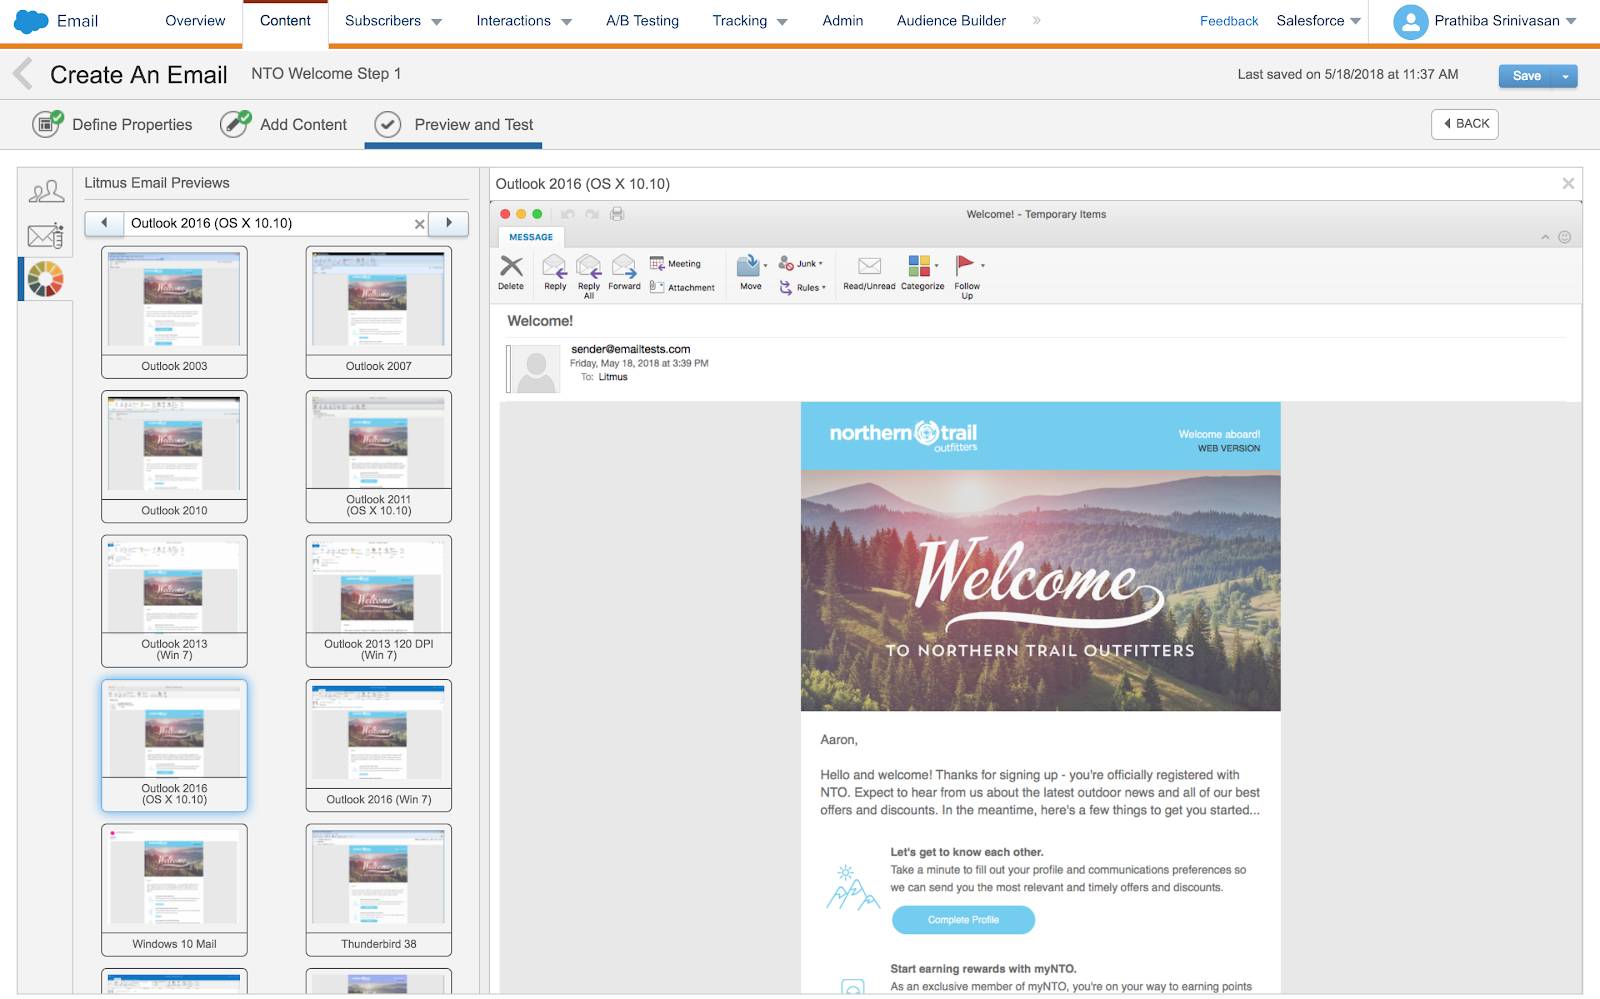Select the Outlook 2003 preview thumbnail
Image resolution: width=1600 pixels, height=999 pixels.
click(174, 312)
